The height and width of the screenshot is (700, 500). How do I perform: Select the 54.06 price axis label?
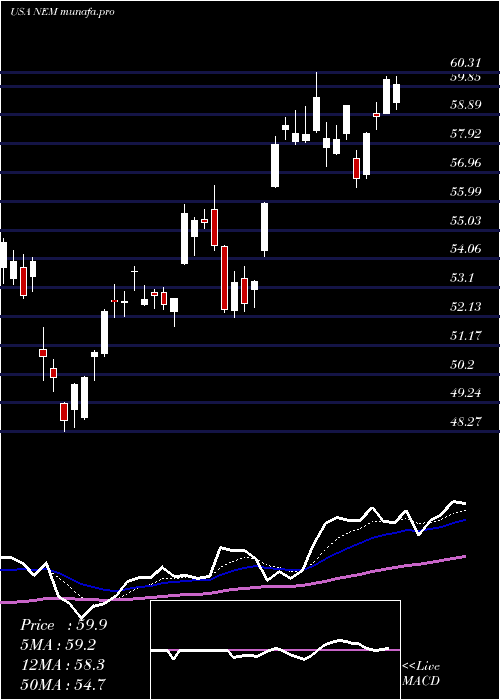click(x=466, y=249)
